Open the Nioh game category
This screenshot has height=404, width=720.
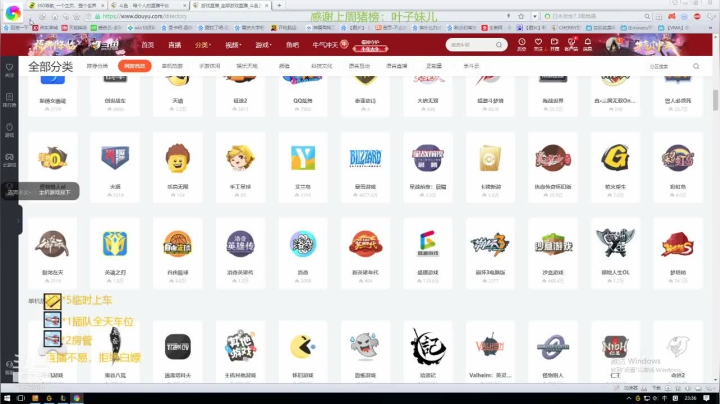(615, 351)
